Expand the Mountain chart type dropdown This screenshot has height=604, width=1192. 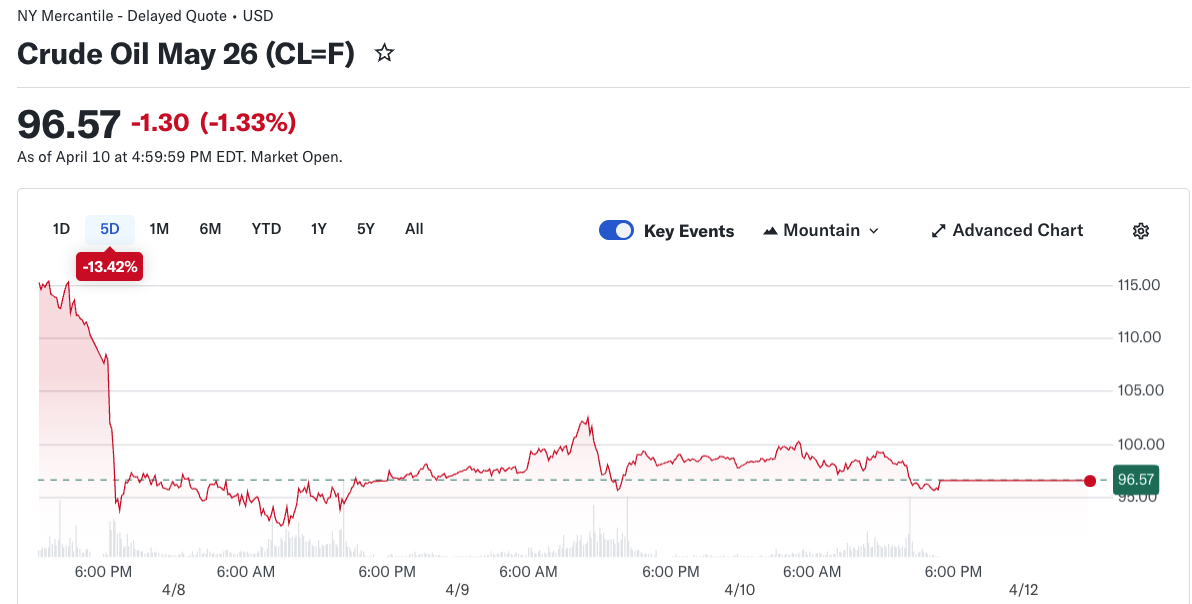click(x=821, y=231)
